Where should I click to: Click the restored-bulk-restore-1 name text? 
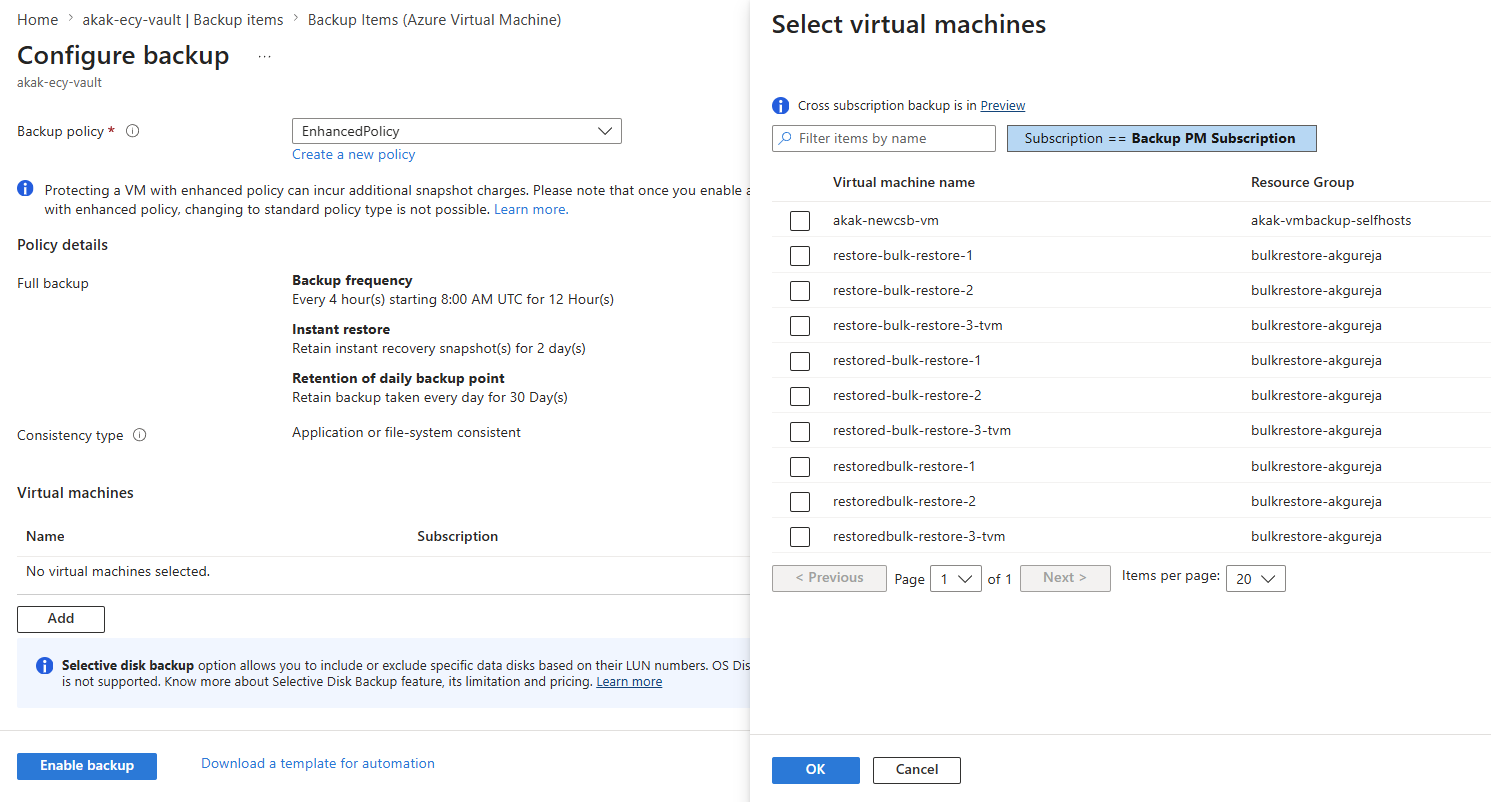(907, 360)
